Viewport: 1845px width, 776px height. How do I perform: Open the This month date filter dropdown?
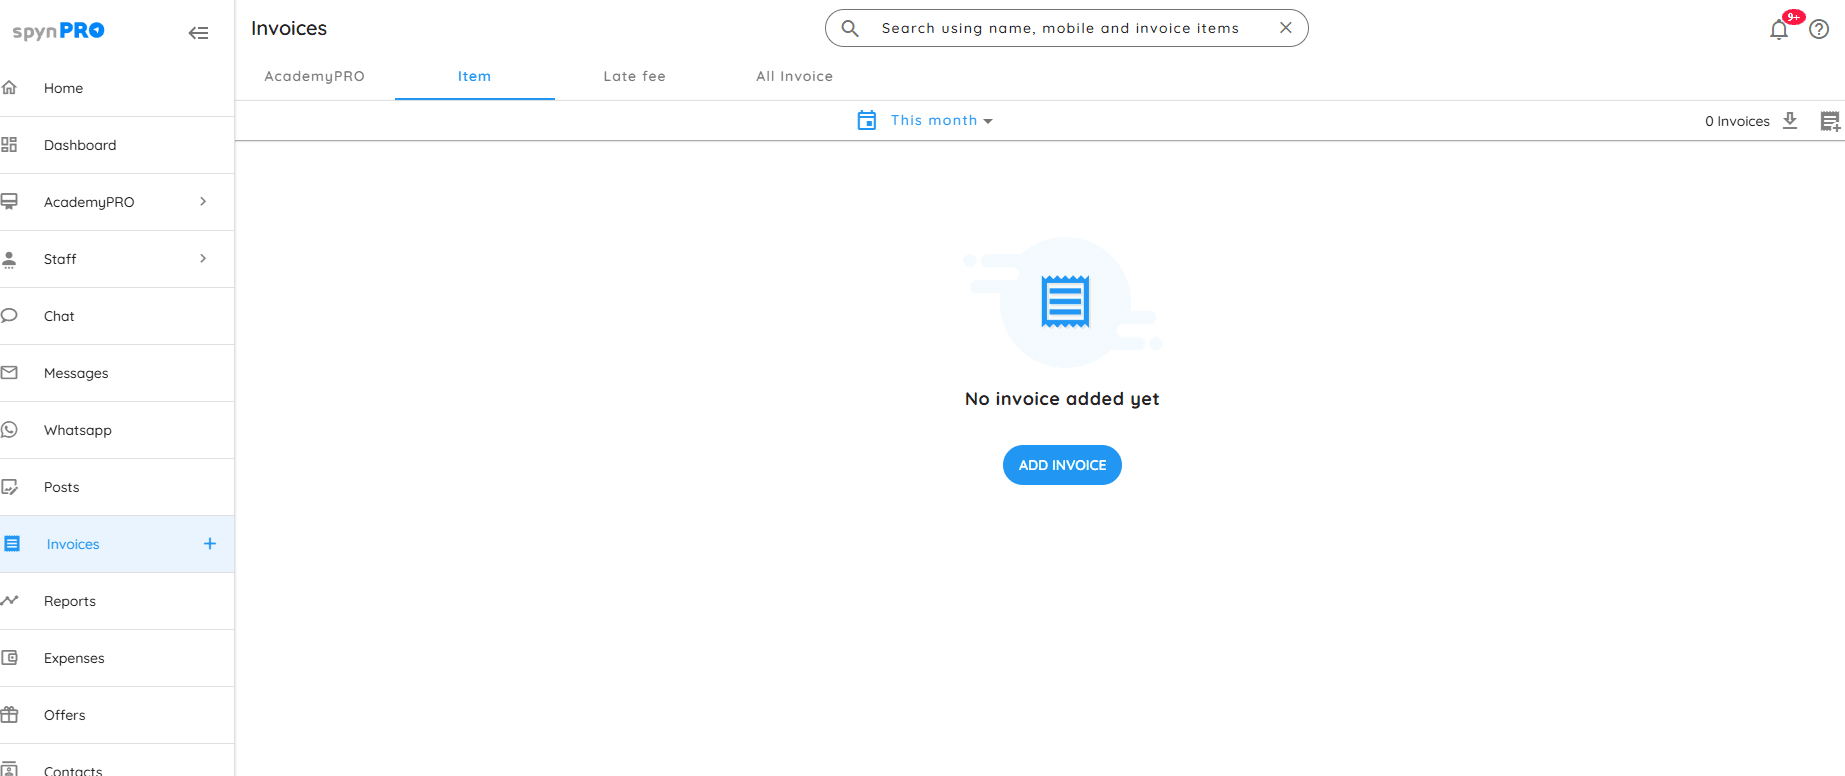coord(941,120)
